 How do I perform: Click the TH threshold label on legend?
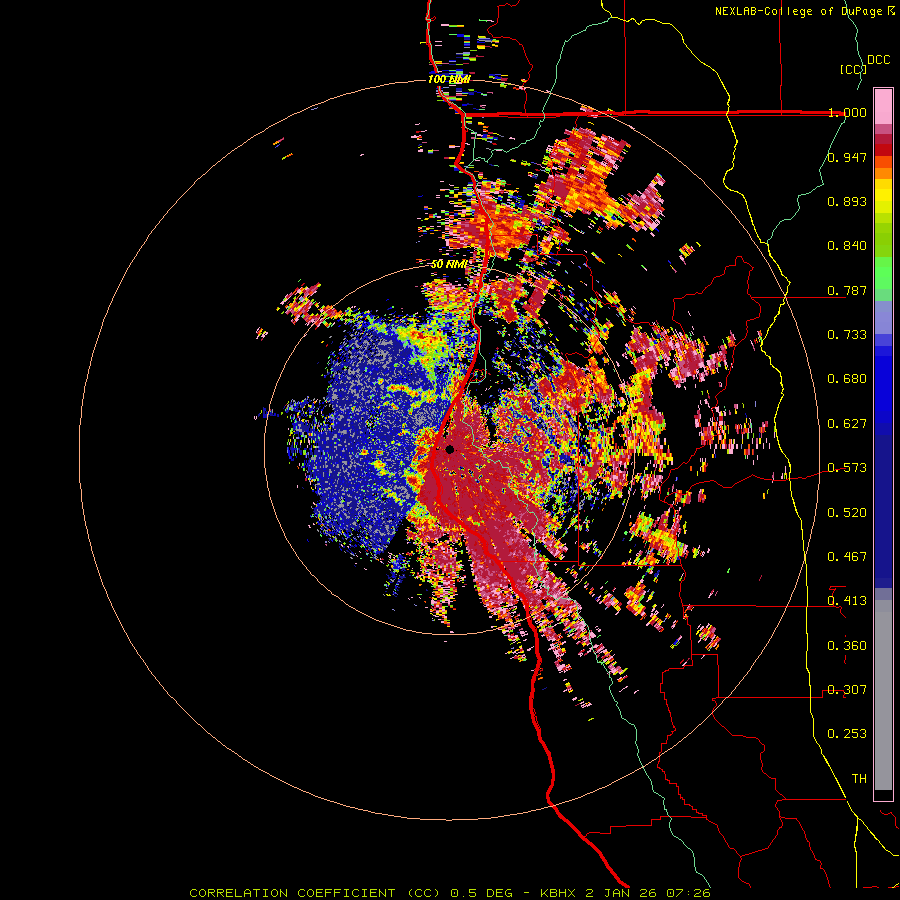click(859, 779)
